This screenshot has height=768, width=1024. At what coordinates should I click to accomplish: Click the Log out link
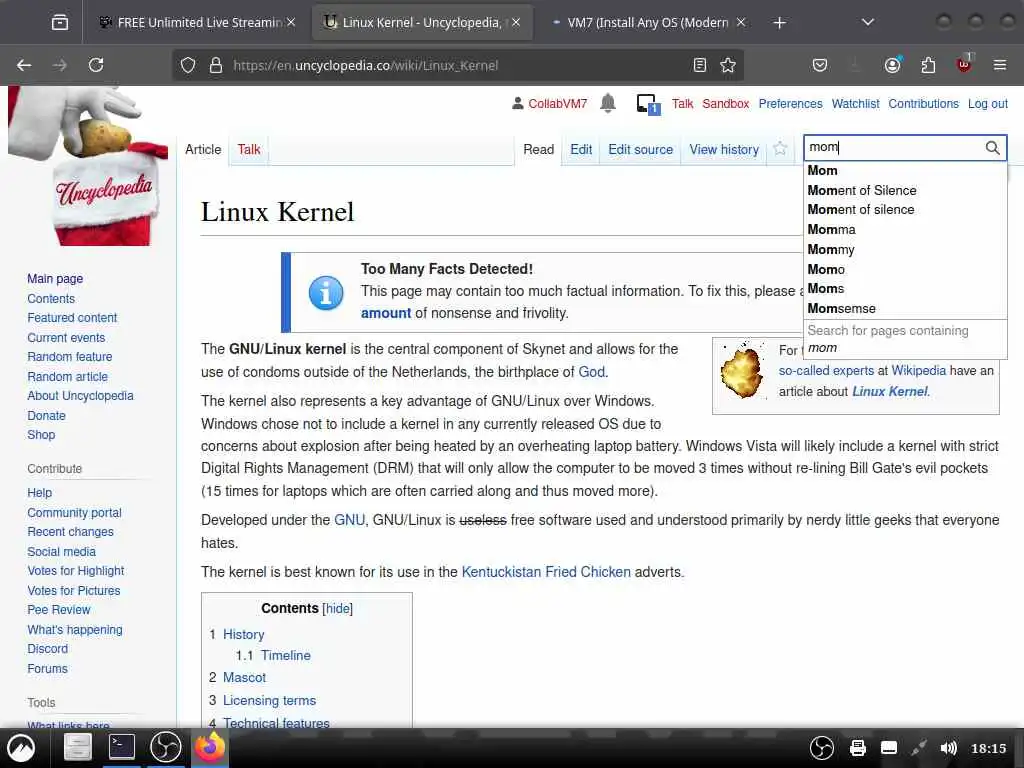coord(987,104)
